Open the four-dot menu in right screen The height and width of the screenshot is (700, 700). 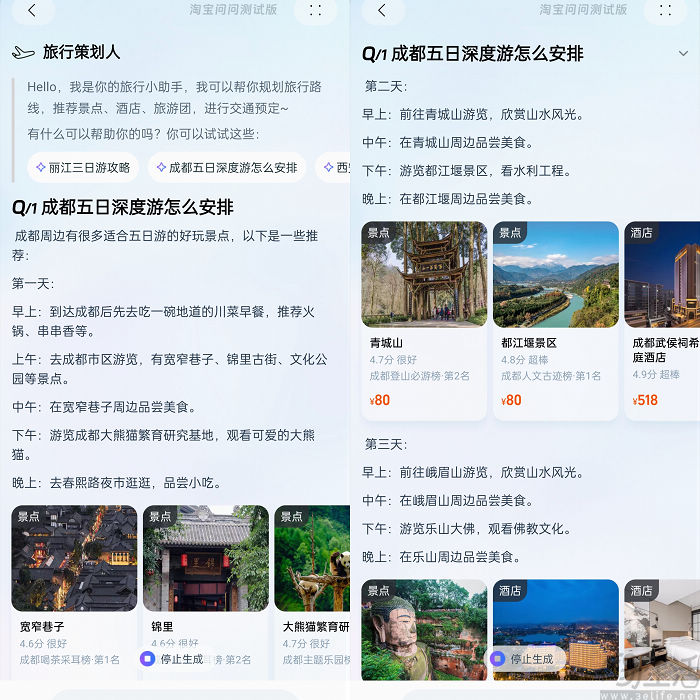click(666, 10)
